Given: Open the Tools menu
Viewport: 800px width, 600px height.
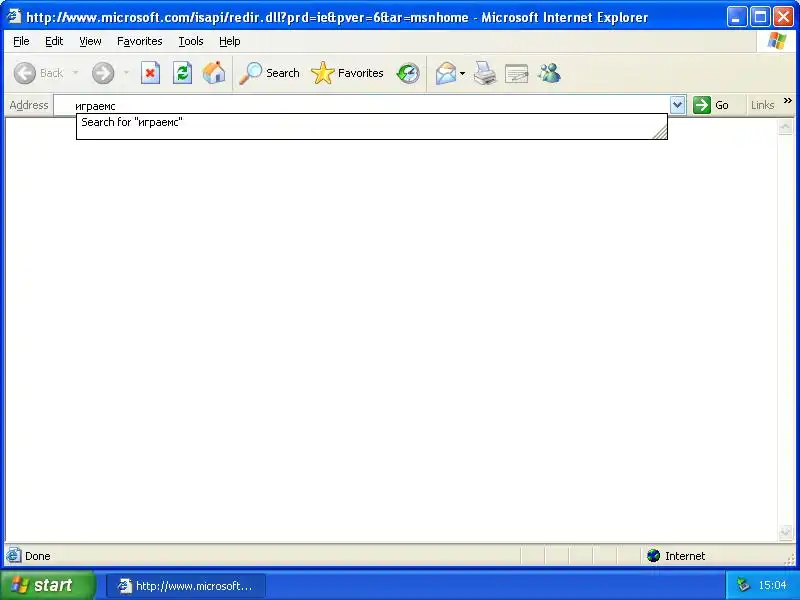Looking at the screenshot, I should pyautogui.click(x=191, y=41).
